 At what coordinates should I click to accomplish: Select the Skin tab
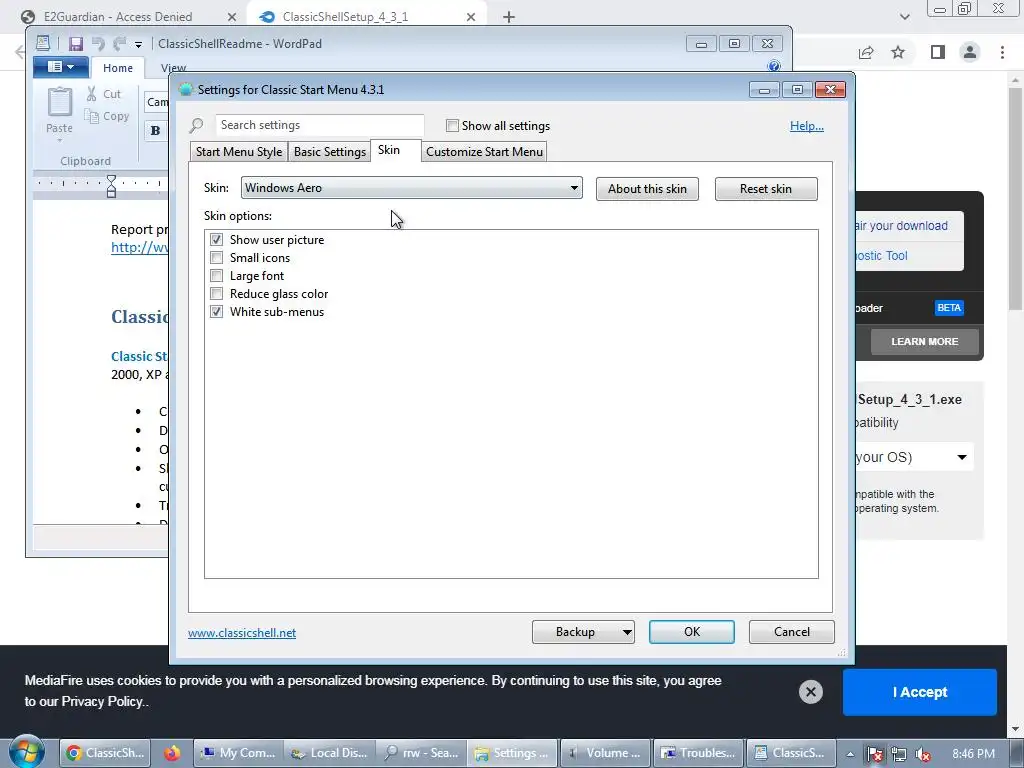tap(395, 150)
